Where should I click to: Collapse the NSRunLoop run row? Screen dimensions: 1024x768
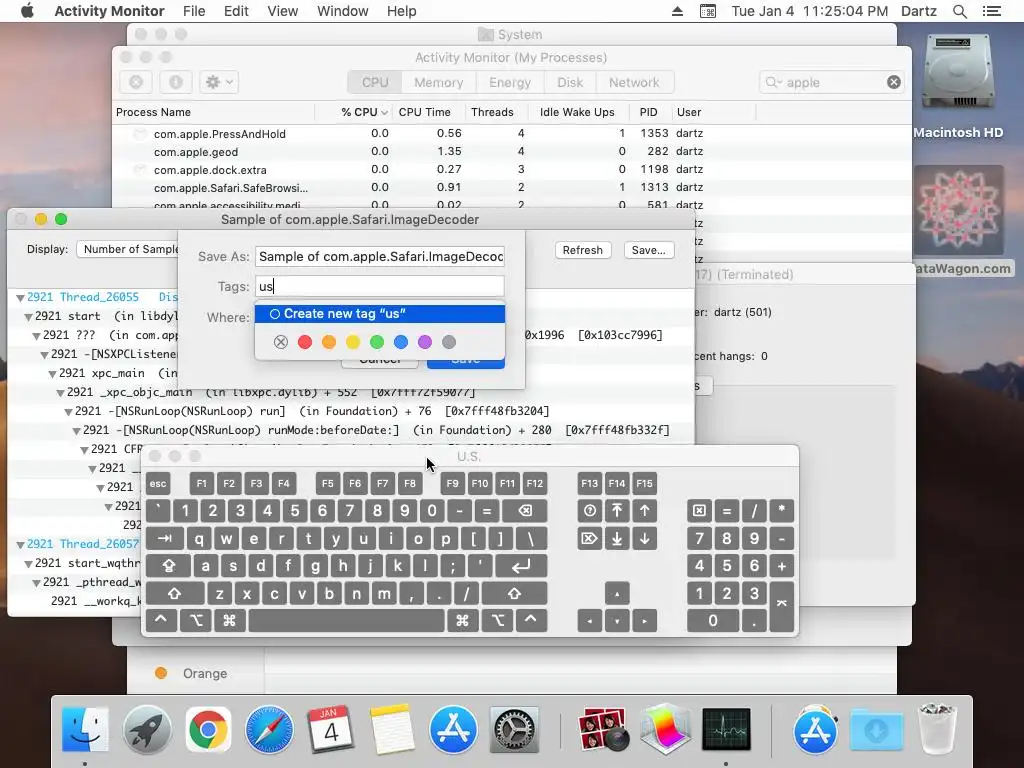point(68,411)
